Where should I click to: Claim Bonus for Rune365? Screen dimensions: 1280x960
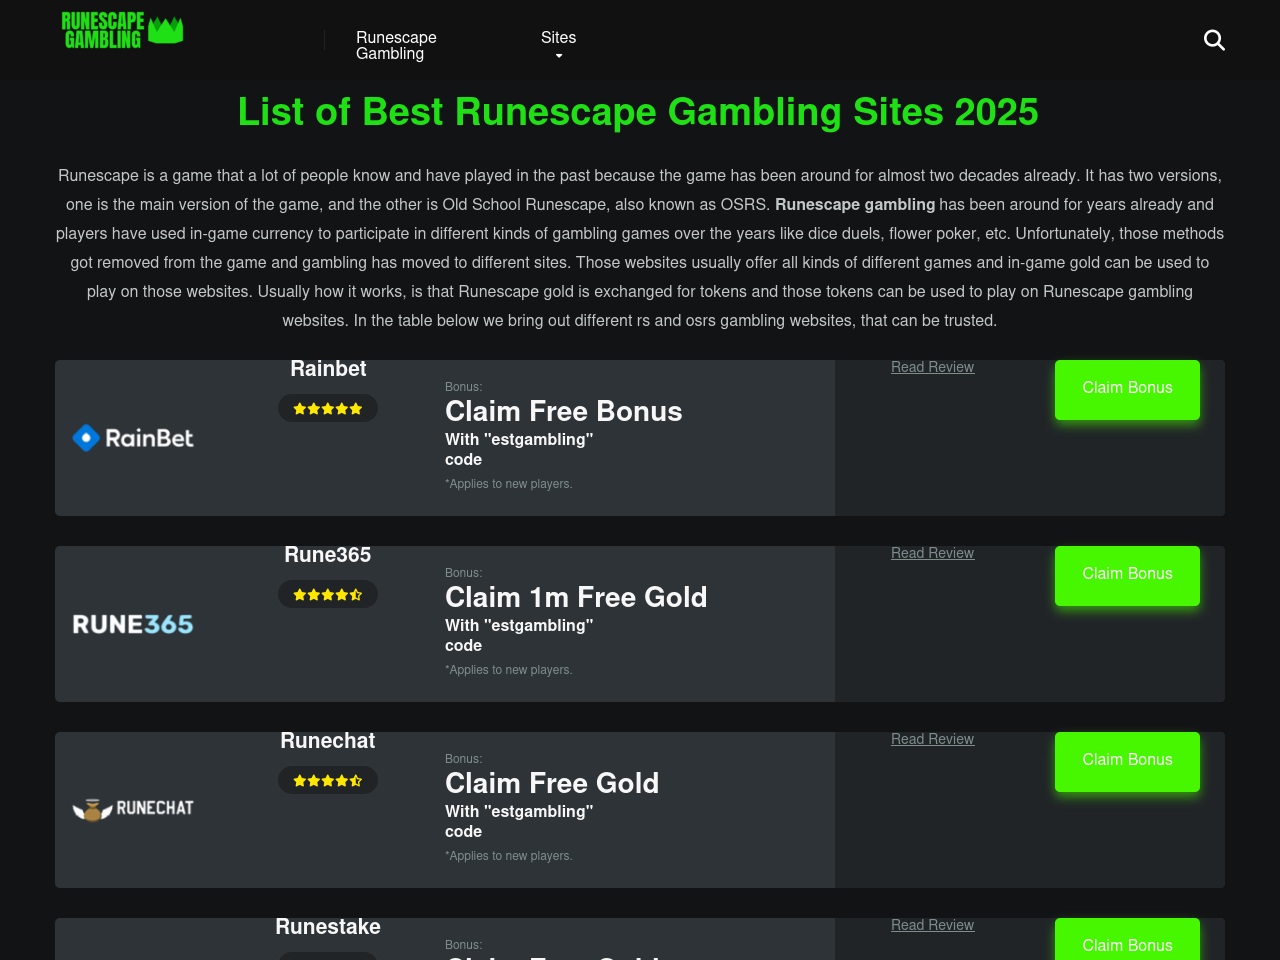coord(1127,575)
